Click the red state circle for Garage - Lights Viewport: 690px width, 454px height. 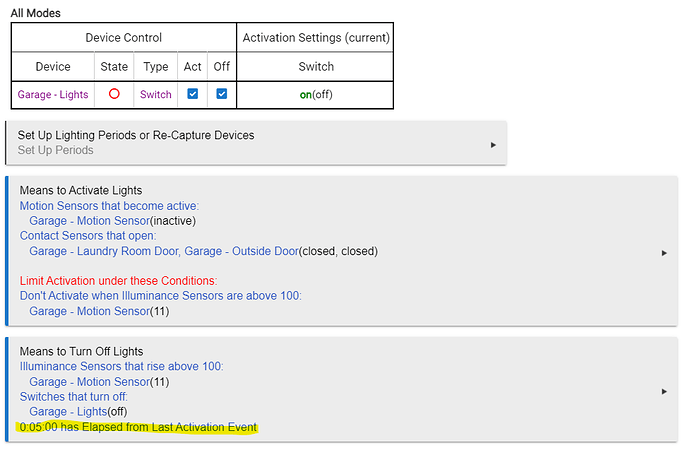[x=114, y=95]
